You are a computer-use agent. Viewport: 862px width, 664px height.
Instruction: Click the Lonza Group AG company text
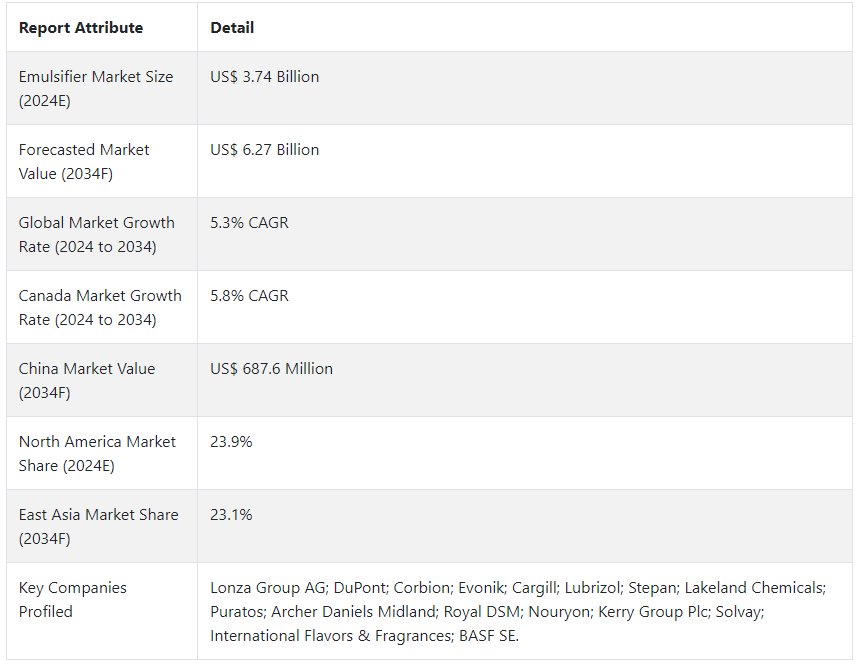[268, 588]
